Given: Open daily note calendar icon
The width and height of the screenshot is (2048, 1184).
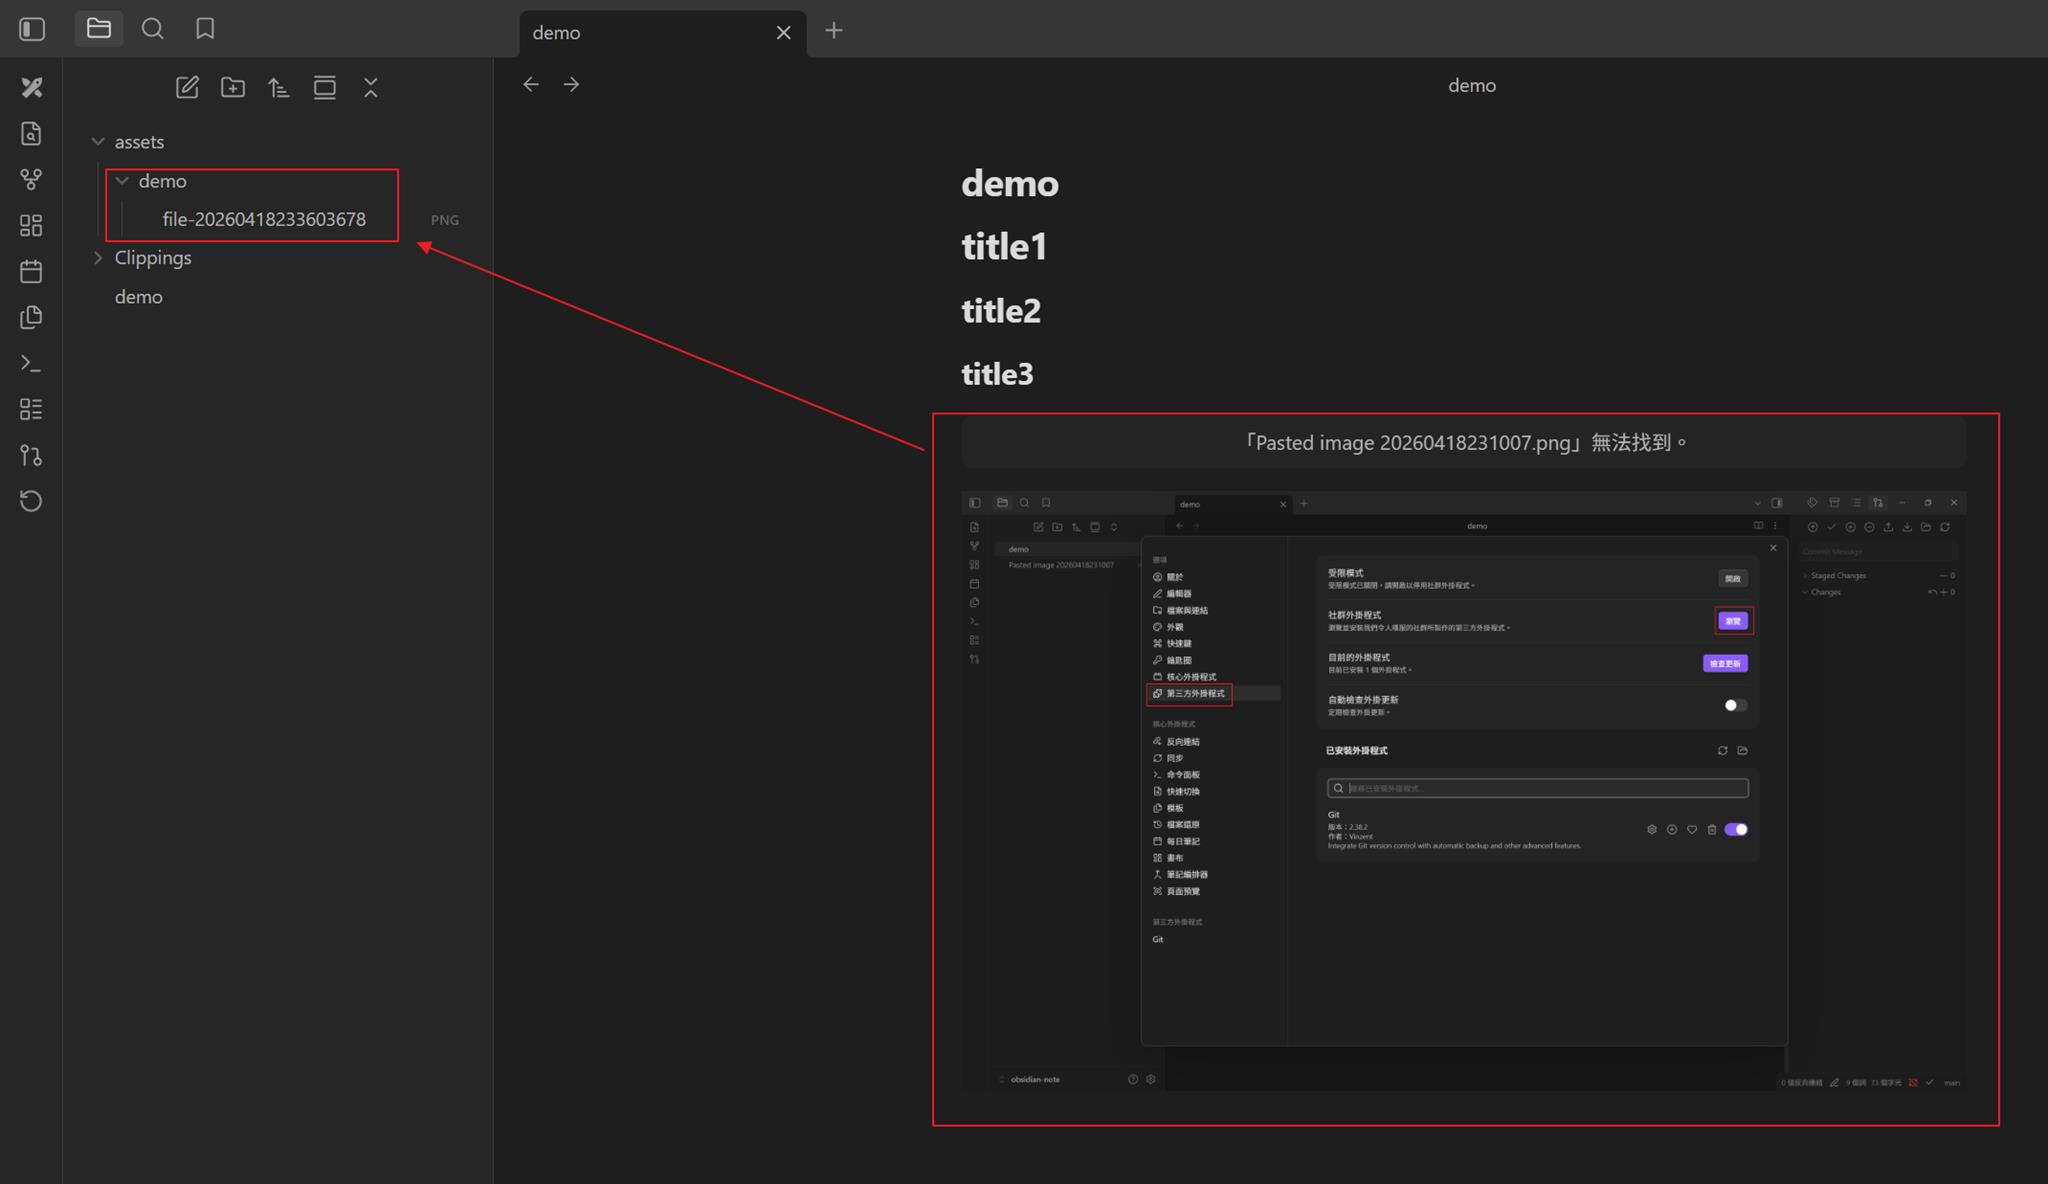Looking at the screenshot, I should pyautogui.click(x=31, y=272).
